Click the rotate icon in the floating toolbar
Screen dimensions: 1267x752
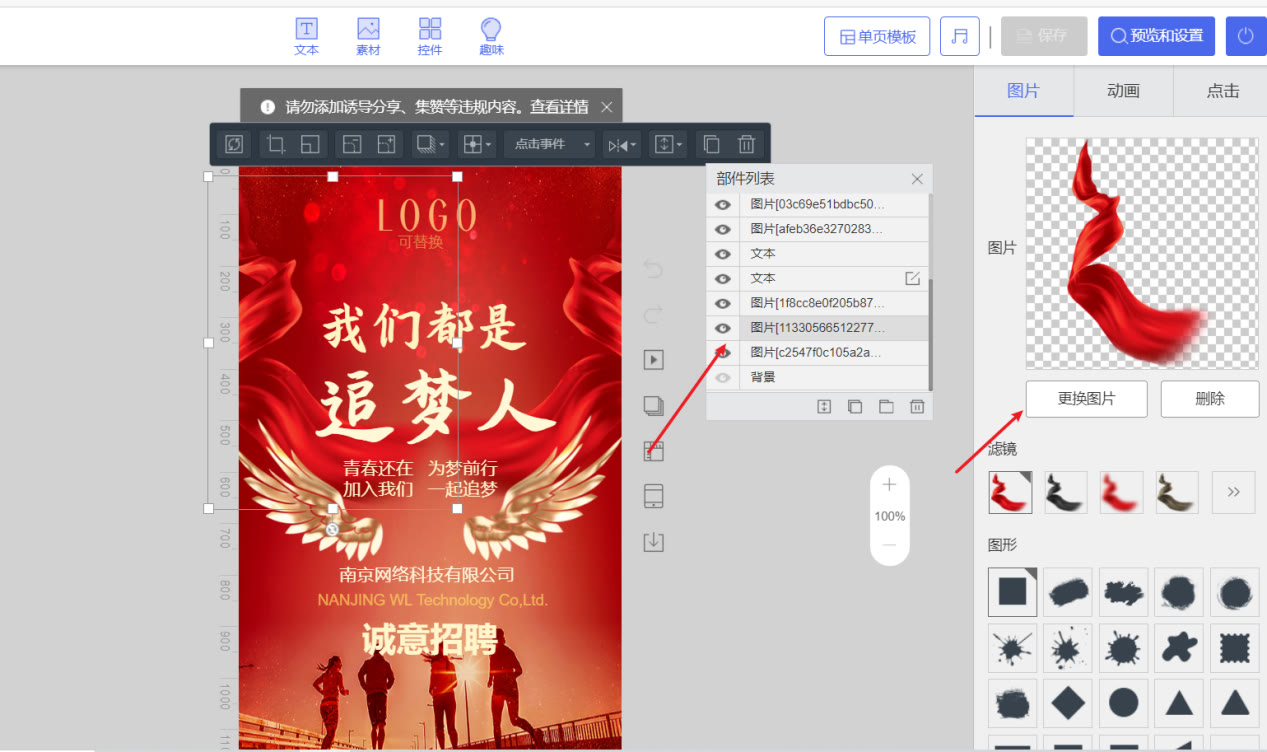pos(233,144)
